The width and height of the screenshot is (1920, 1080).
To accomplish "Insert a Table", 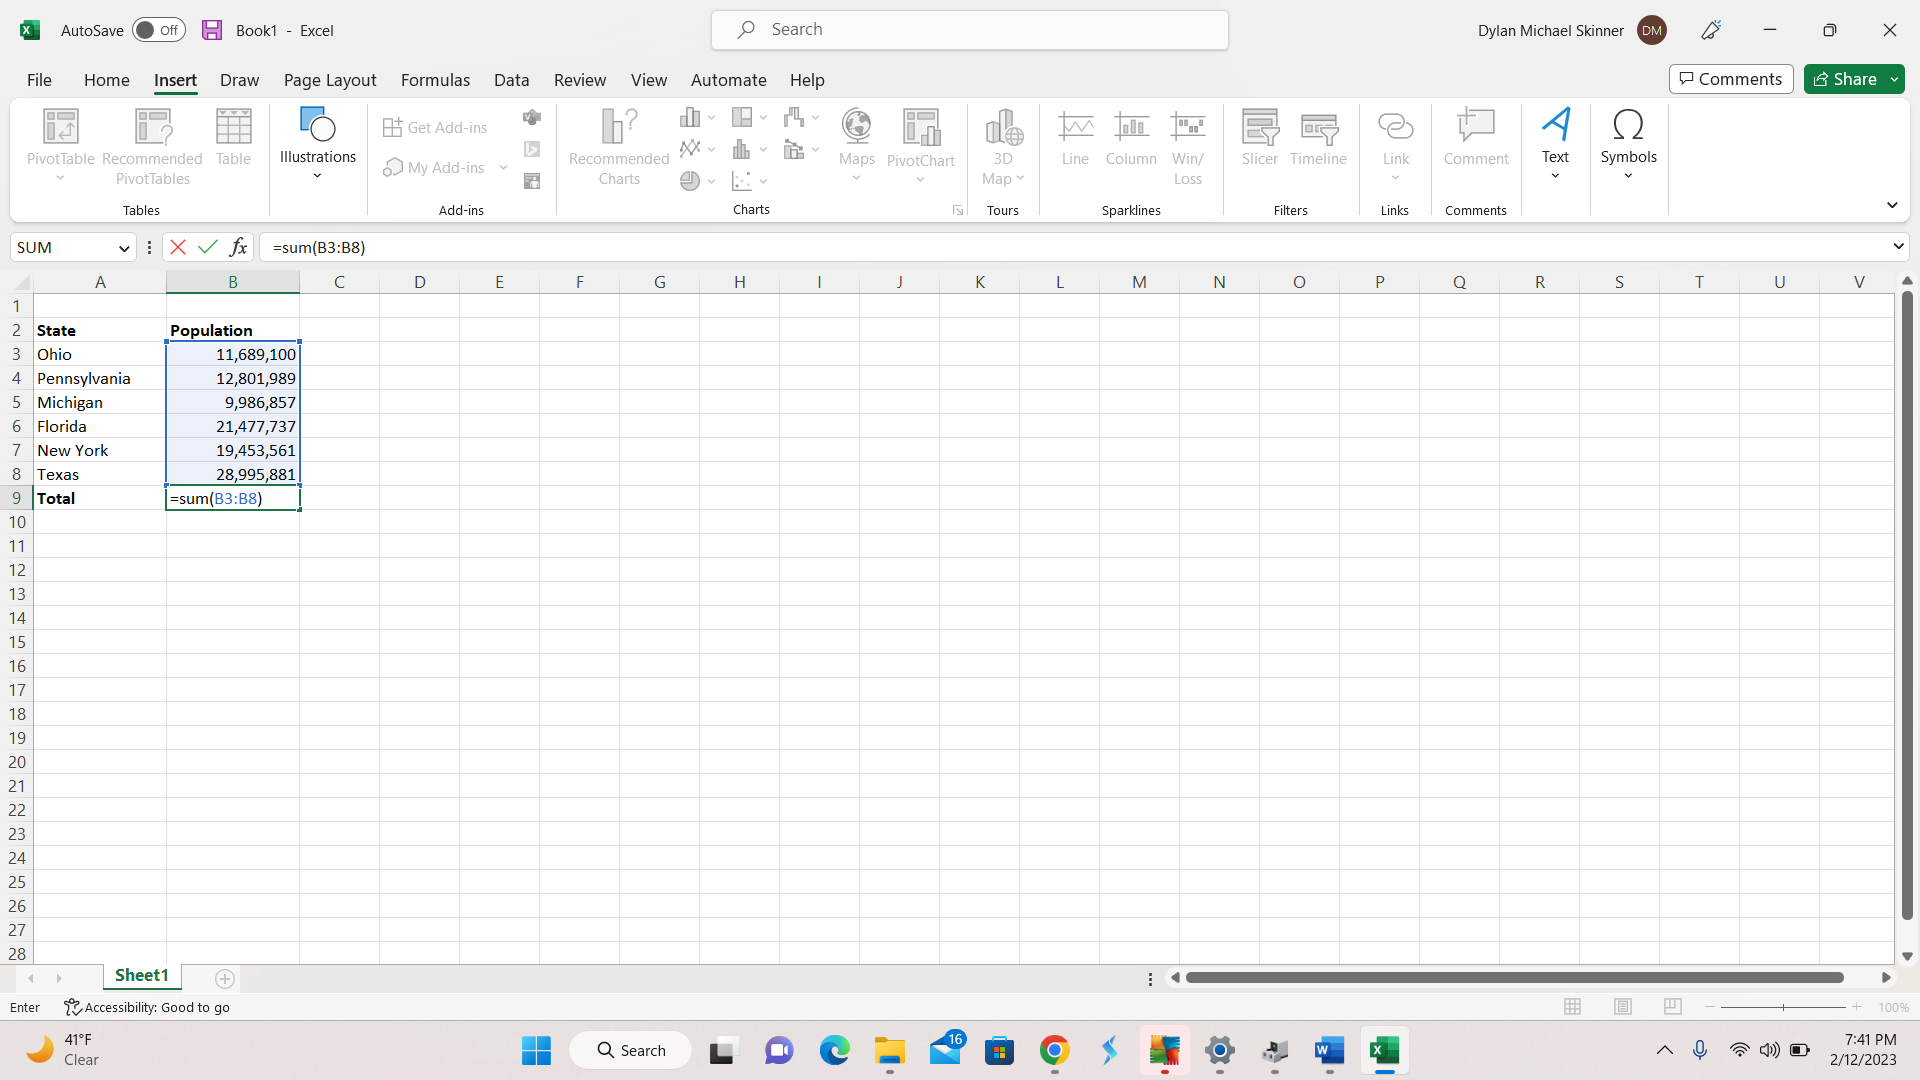I will (x=233, y=140).
